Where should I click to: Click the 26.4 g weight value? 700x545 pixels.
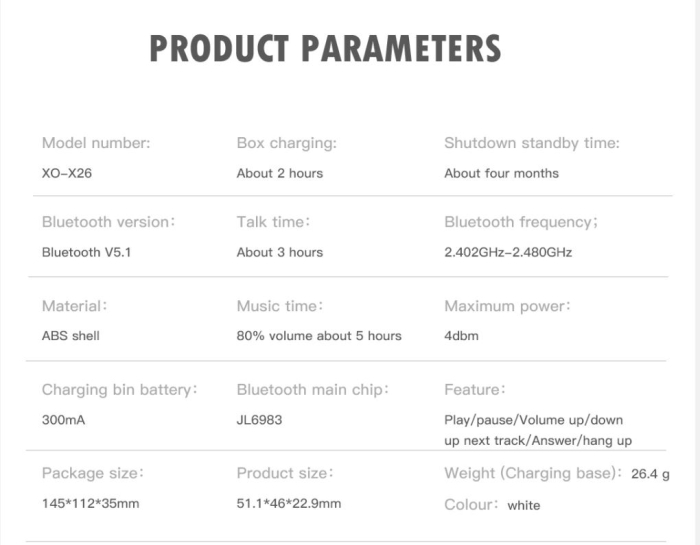650,474
